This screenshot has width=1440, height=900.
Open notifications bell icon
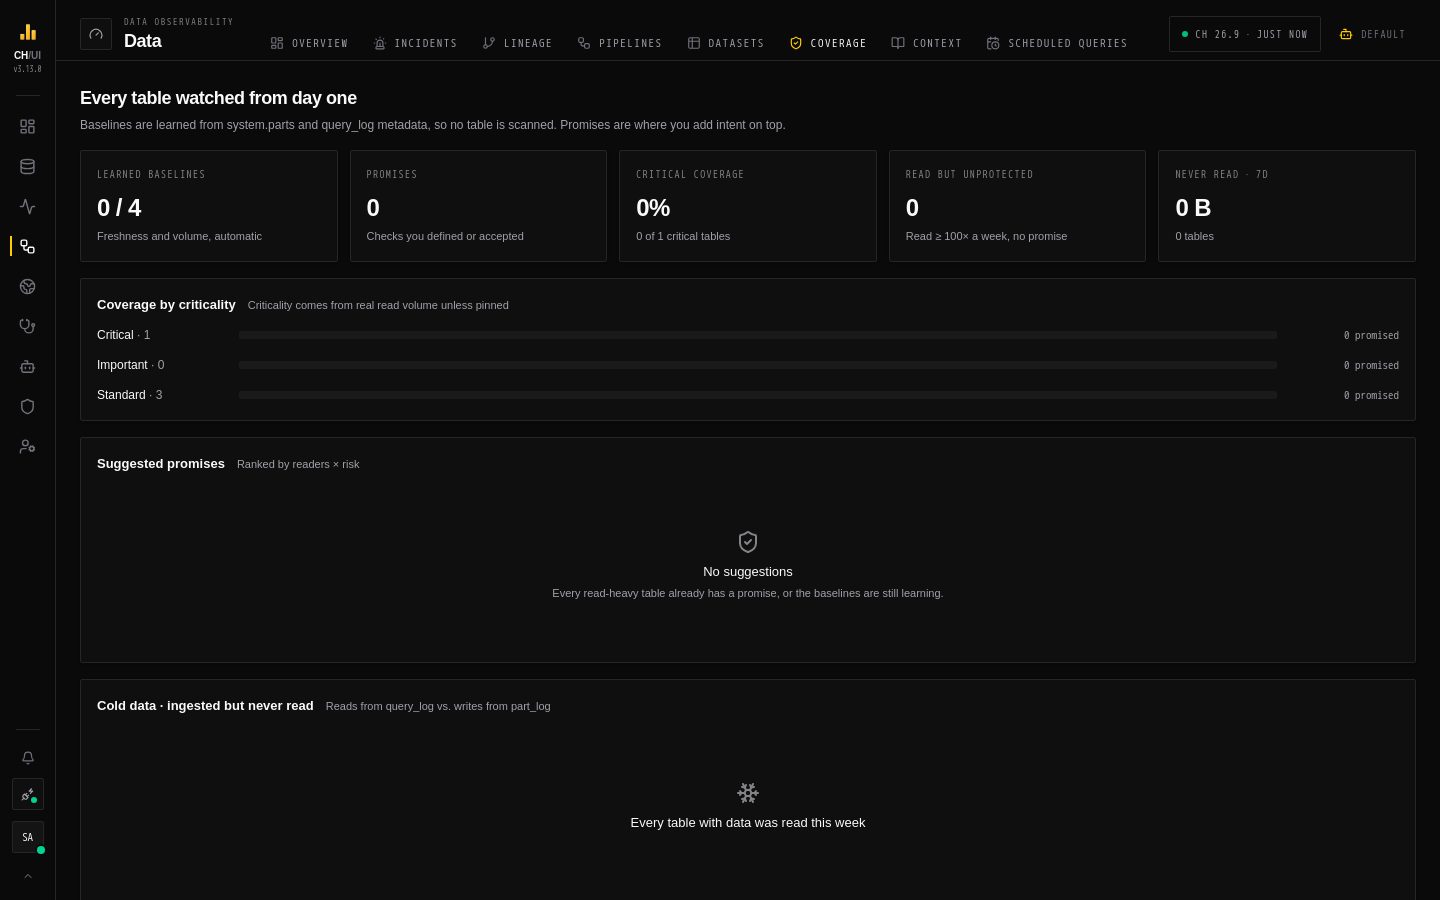point(28,758)
